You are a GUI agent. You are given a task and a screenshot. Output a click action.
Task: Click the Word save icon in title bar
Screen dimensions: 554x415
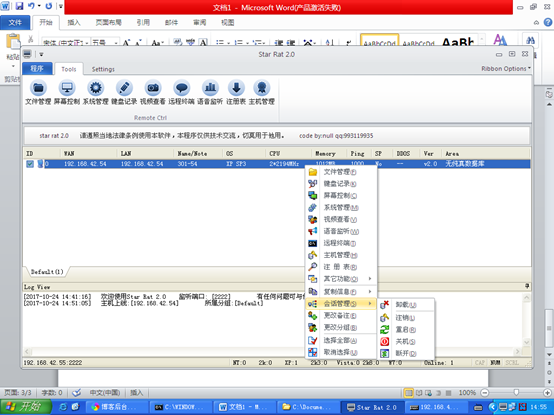tap(19, 6)
